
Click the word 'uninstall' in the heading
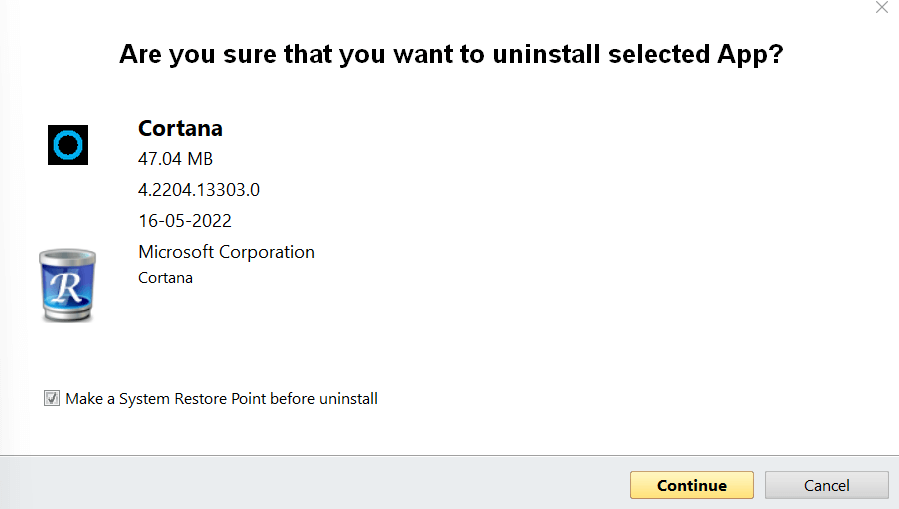[553, 54]
